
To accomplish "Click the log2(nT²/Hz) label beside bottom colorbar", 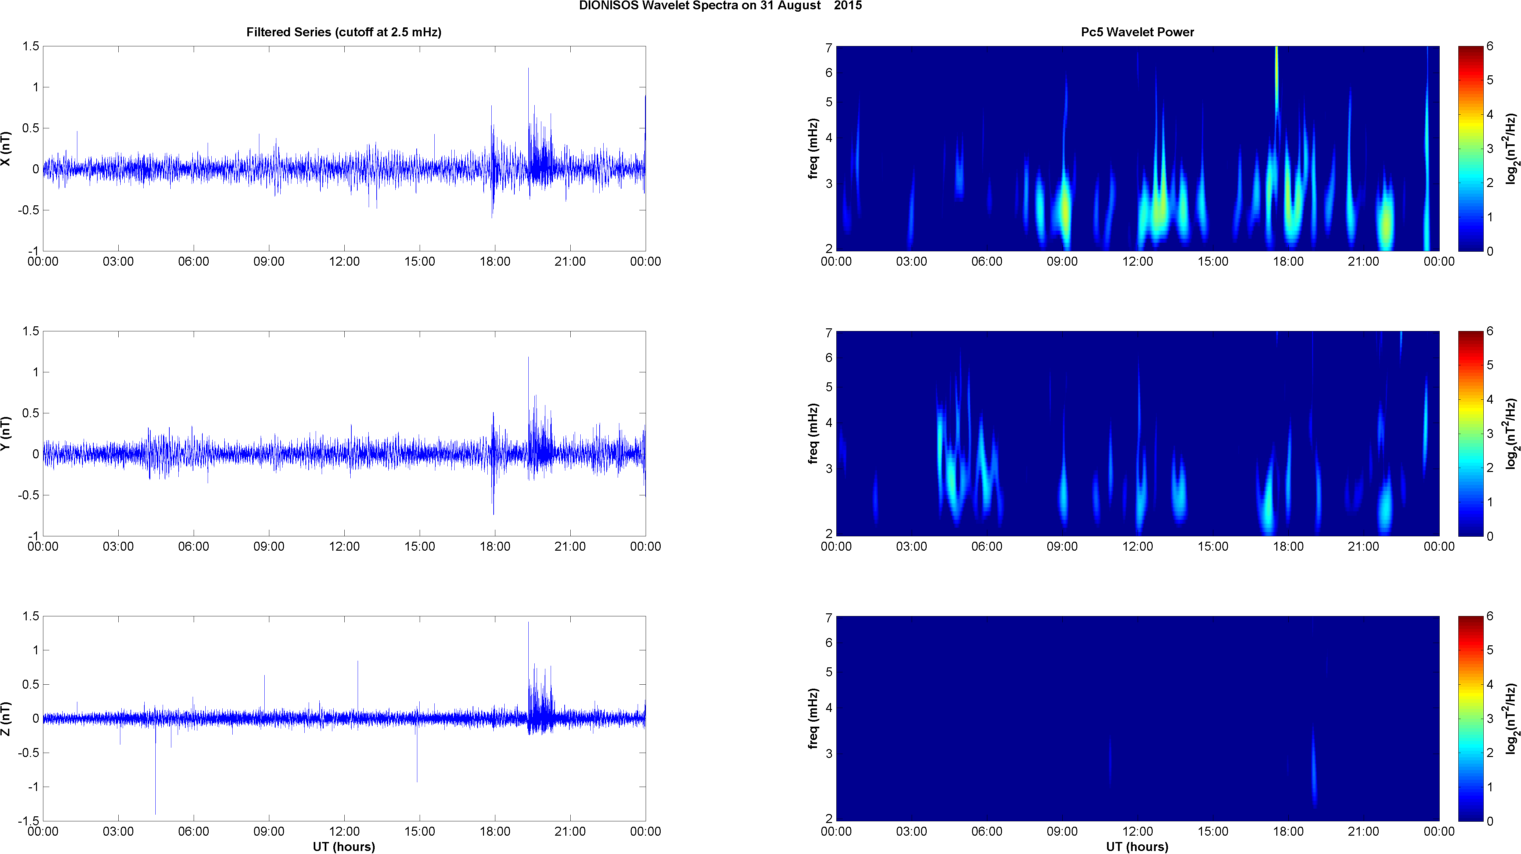I will pyautogui.click(x=1513, y=718).
